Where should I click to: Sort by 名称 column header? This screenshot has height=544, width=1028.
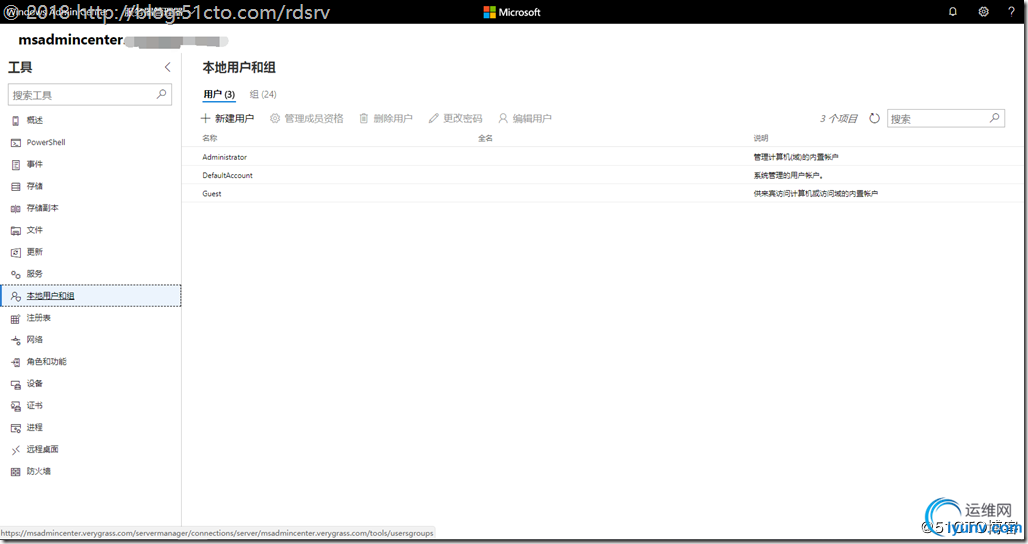coord(210,138)
